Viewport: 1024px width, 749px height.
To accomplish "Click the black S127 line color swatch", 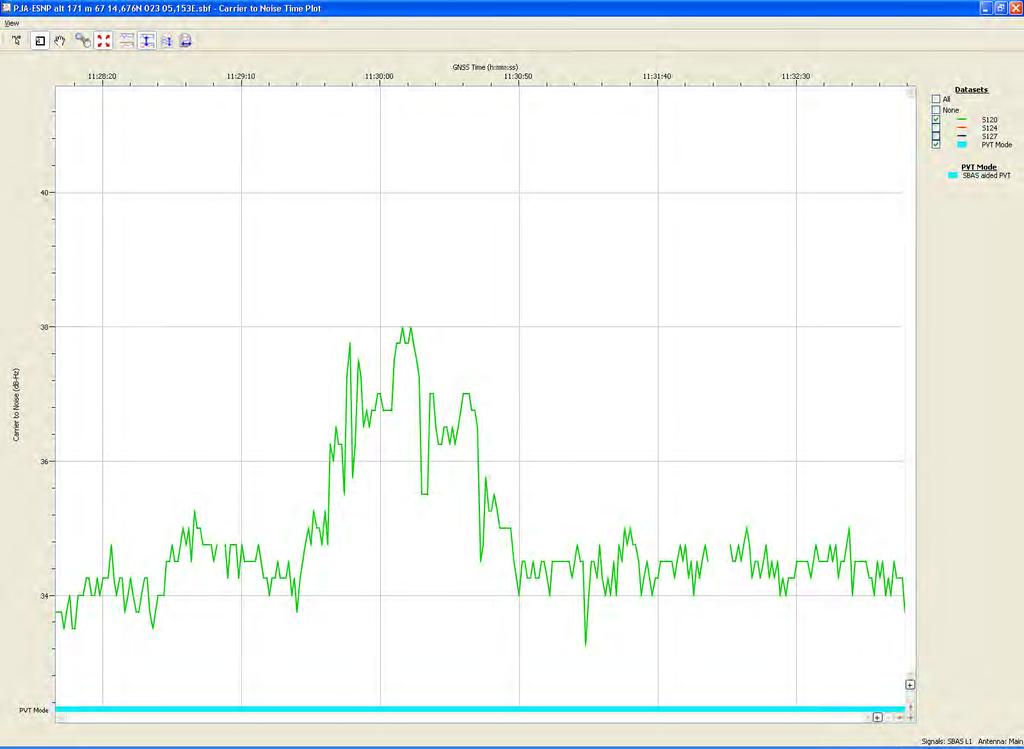I will [x=961, y=136].
